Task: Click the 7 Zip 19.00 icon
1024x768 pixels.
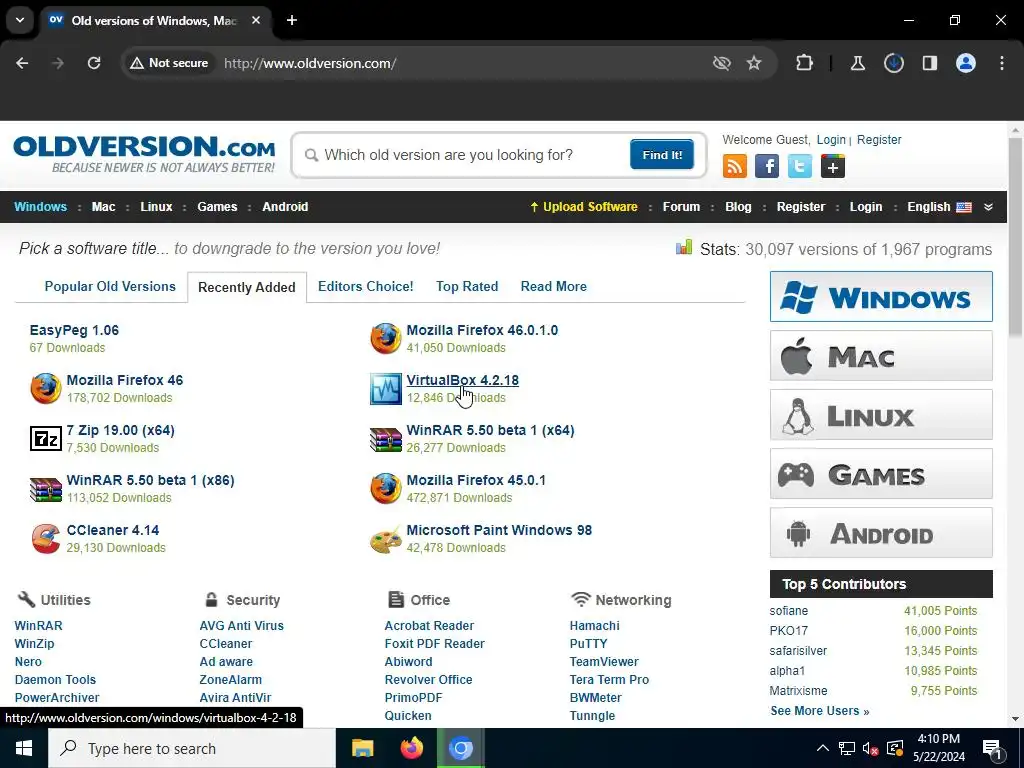Action: 46,438
